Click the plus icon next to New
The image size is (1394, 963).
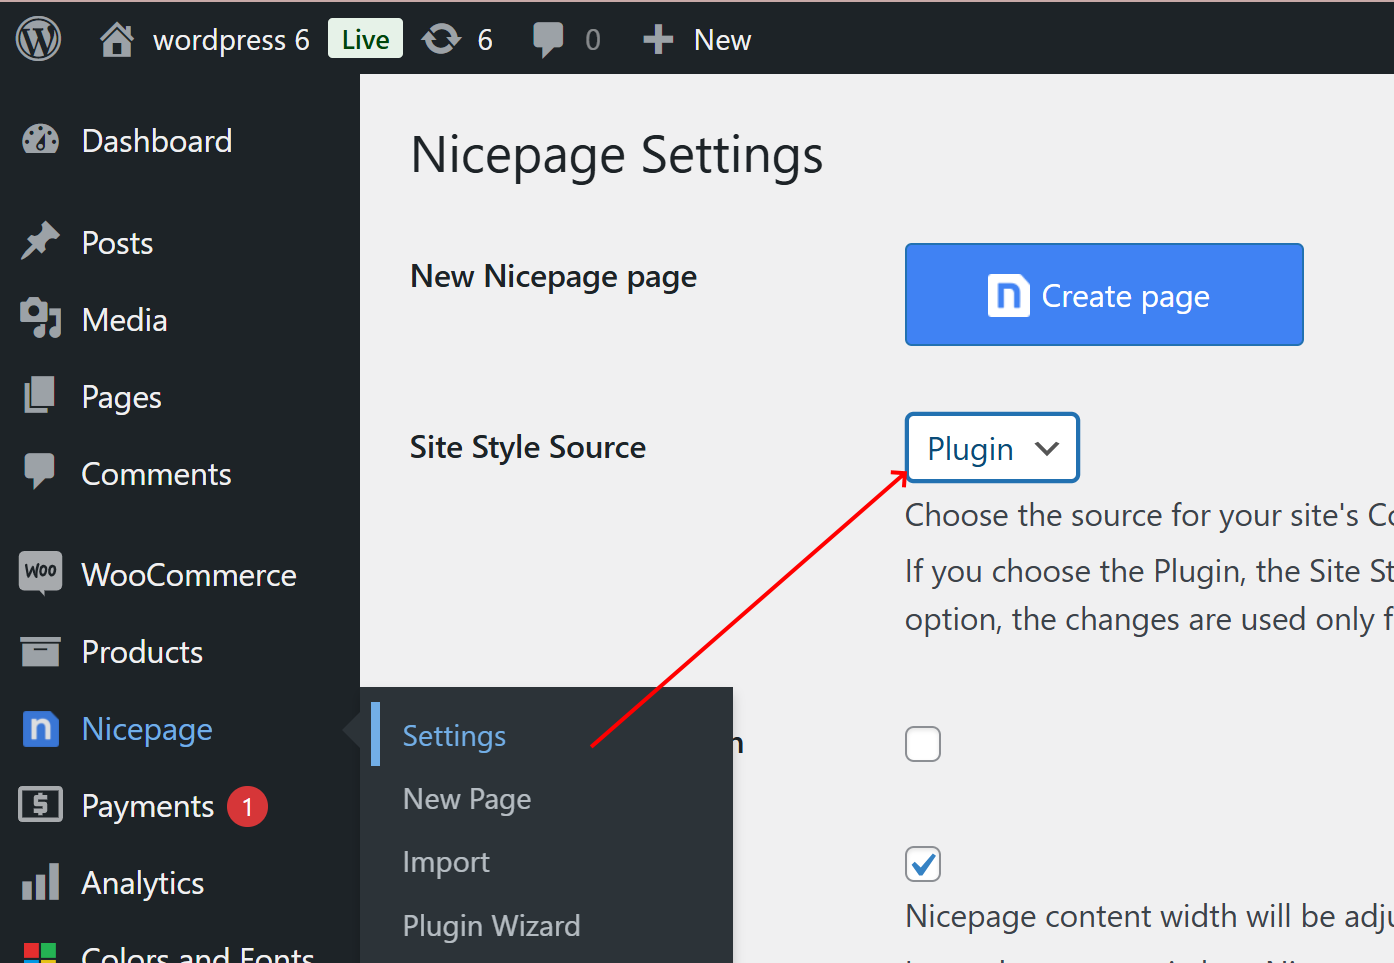point(657,40)
